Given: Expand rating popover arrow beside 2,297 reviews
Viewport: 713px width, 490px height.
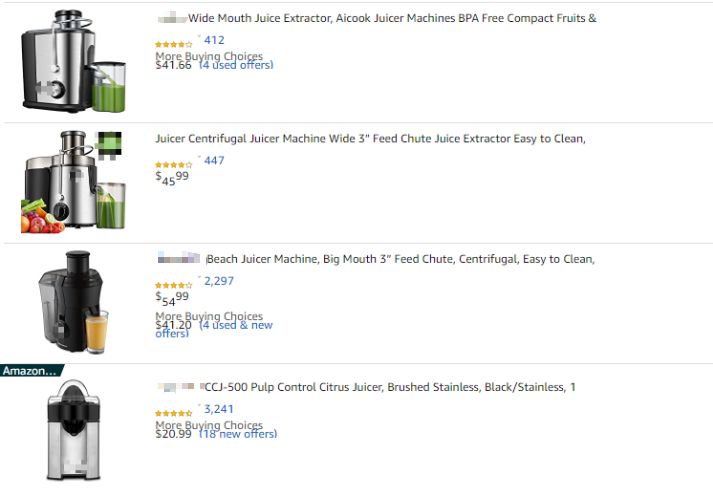Looking at the screenshot, I should click(199, 278).
